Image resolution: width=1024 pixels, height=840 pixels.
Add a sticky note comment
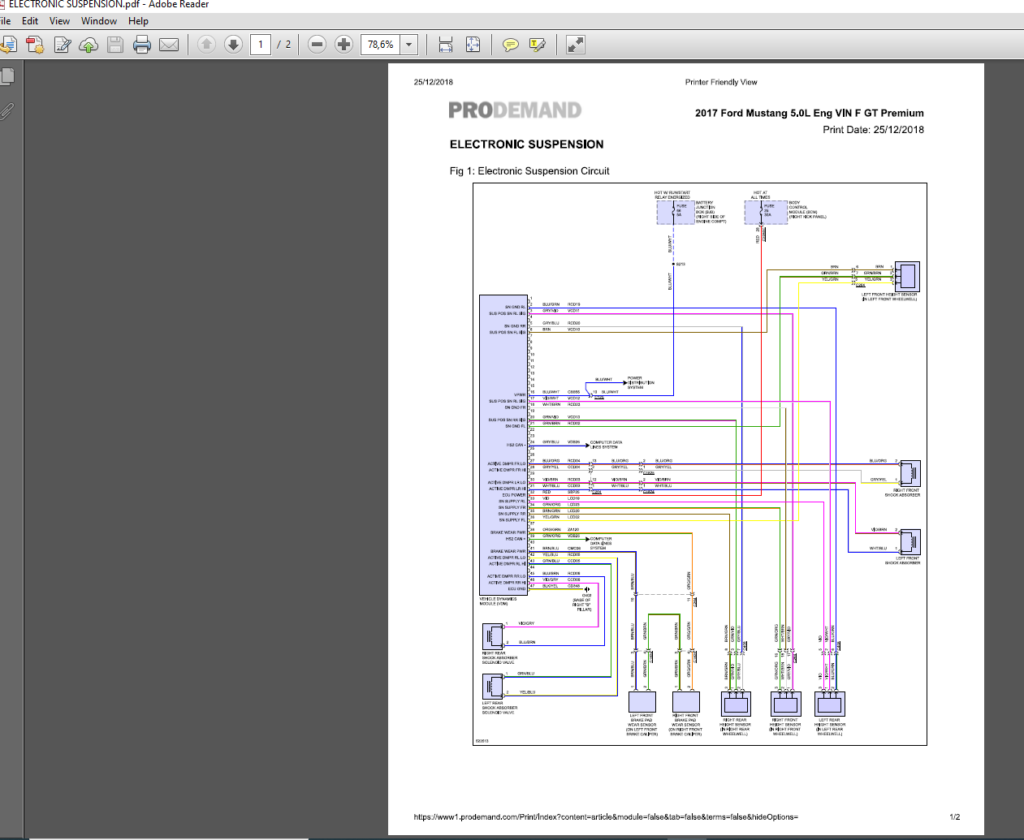tap(510, 44)
